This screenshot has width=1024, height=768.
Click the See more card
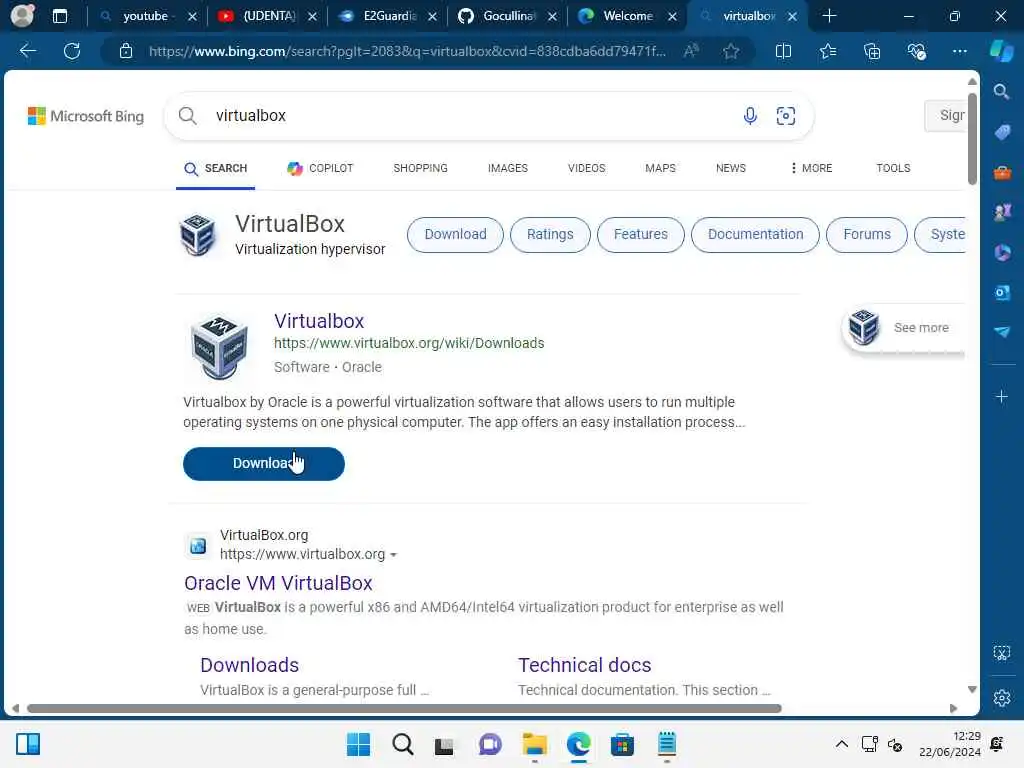pos(904,328)
